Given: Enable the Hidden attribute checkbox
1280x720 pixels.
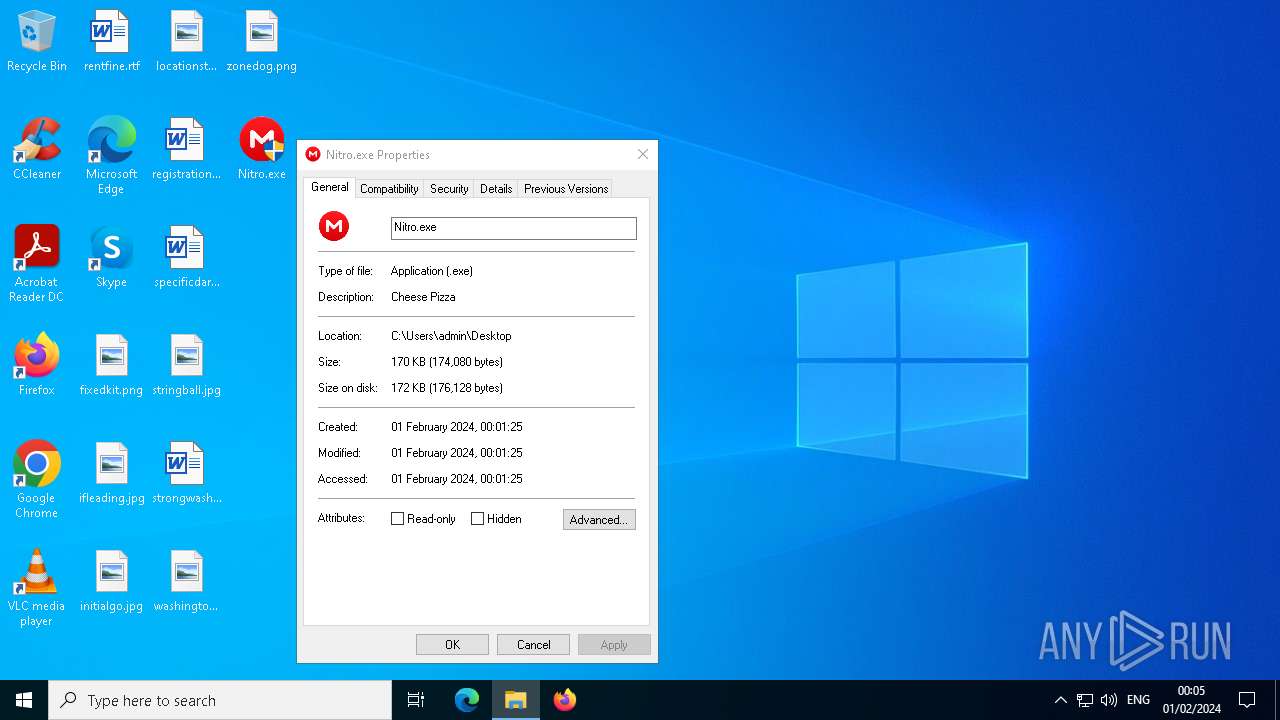Looking at the screenshot, I should click(x=477, y=519).
